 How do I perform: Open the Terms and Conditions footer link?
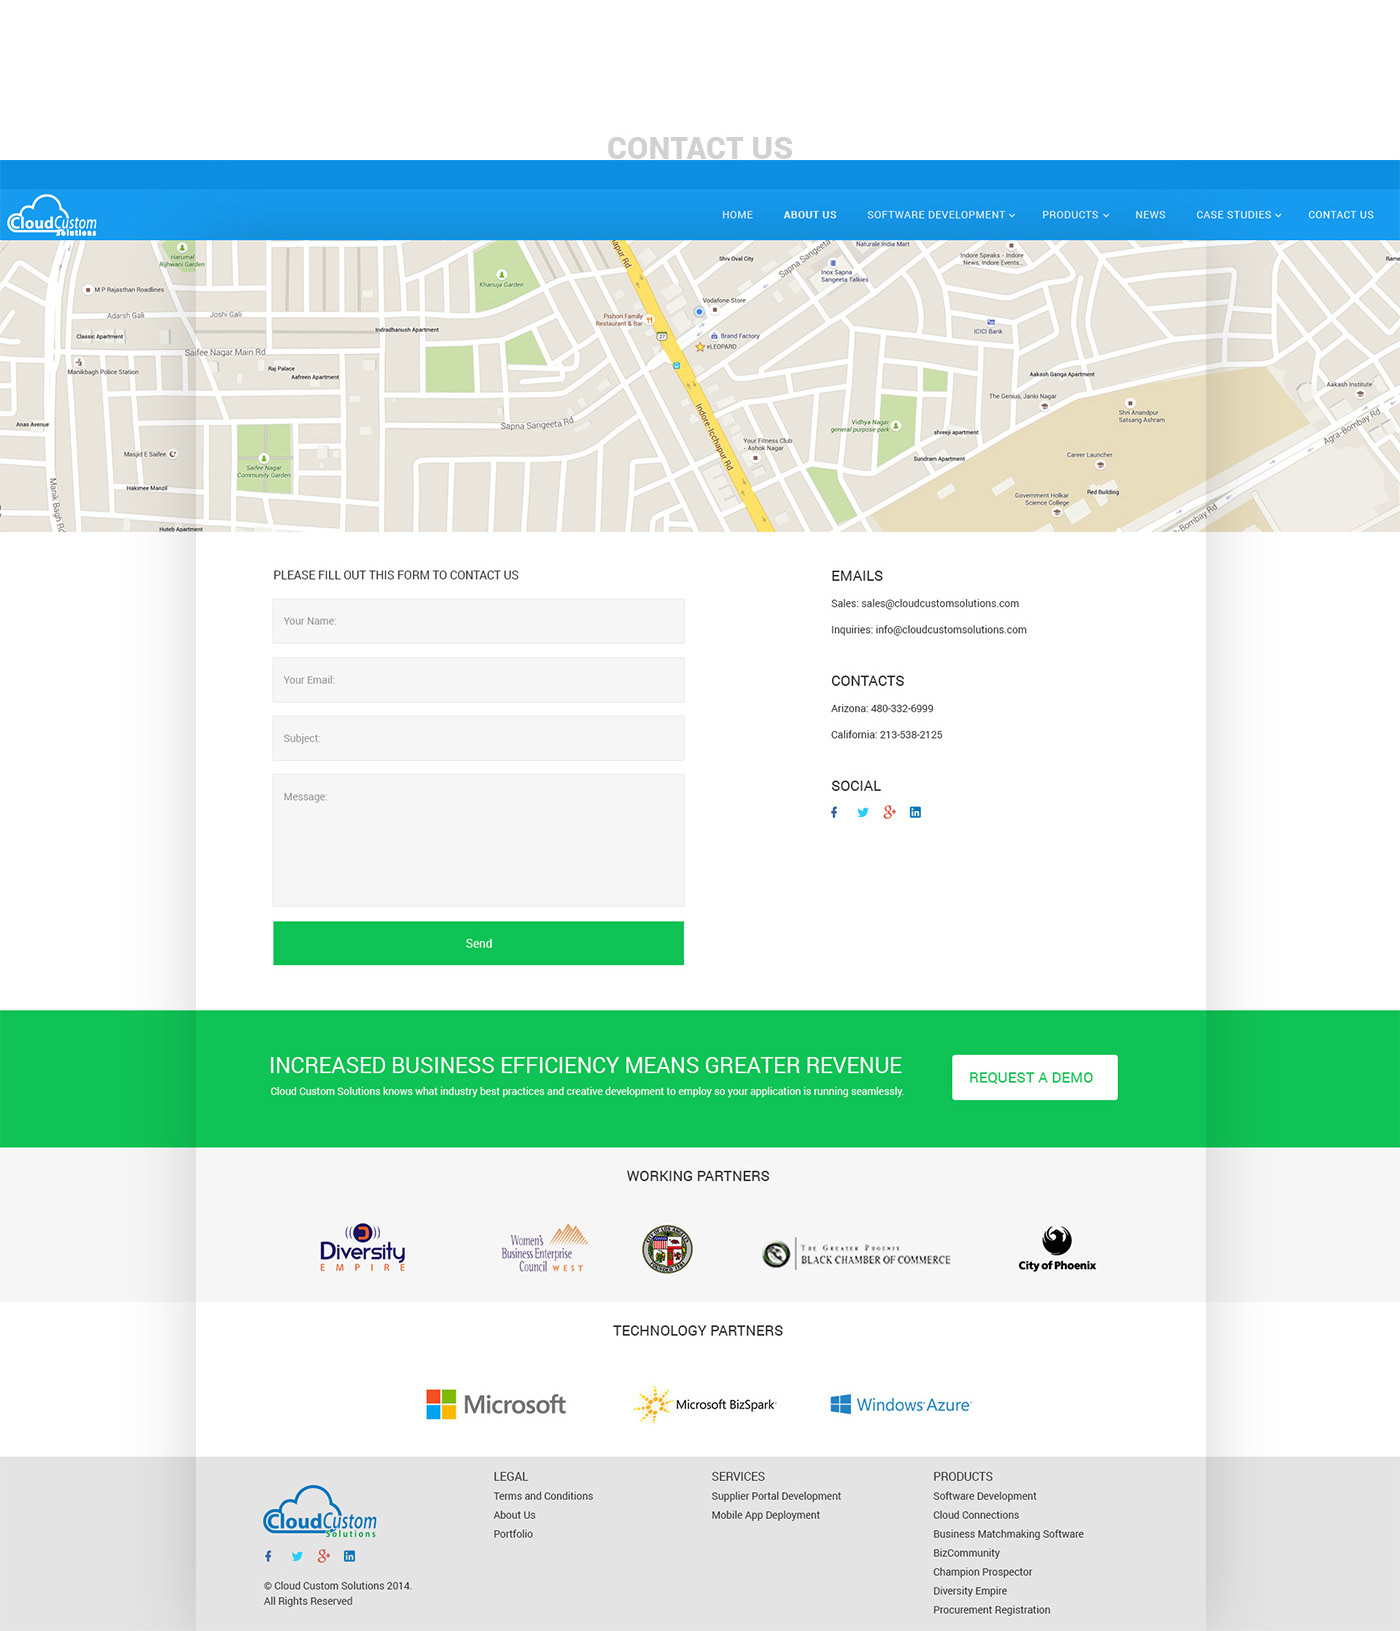click(543, 1496)
